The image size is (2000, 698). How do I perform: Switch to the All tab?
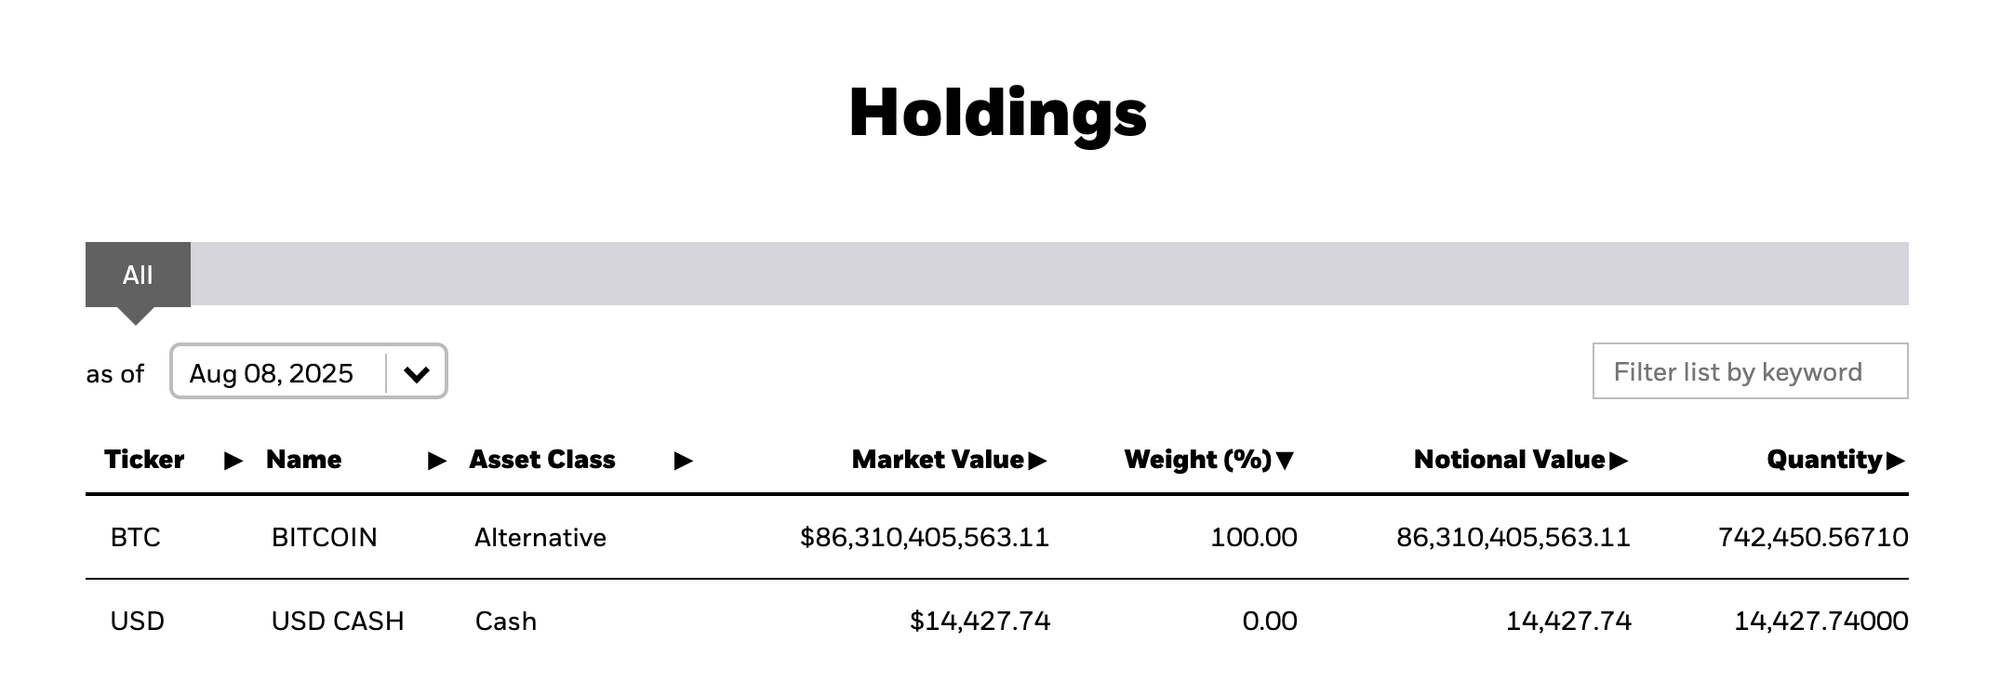138,275
